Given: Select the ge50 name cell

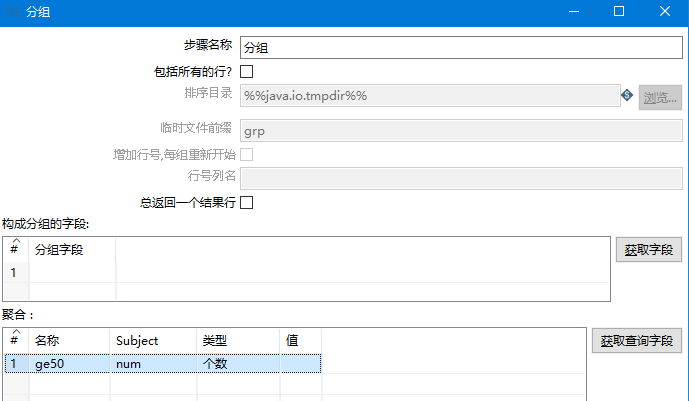Looking at the screenshot, I should point(69,364).
